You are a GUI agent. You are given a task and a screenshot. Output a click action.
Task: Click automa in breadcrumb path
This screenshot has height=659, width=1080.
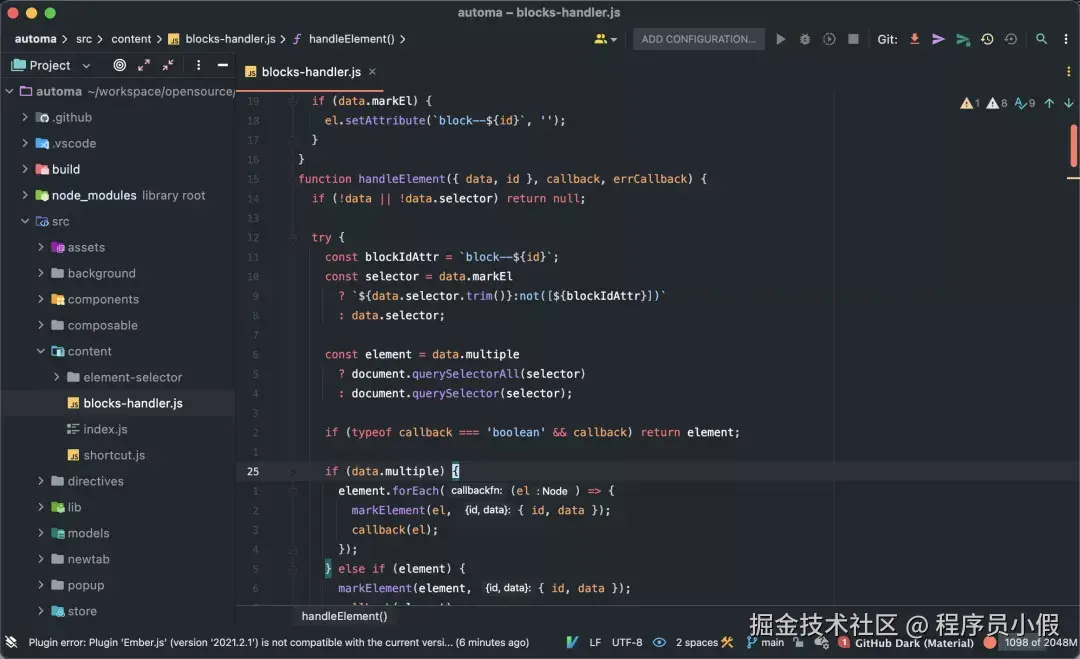35,39
